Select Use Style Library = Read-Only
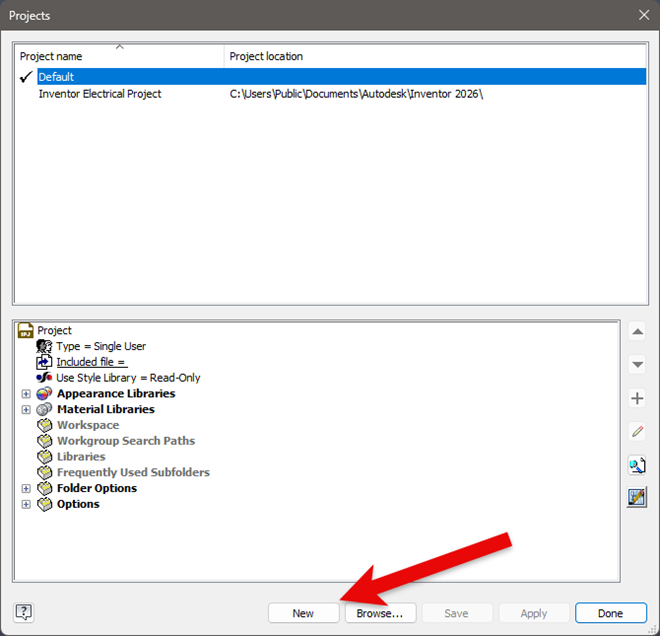 pyautogui.click(x=128, y=378)
